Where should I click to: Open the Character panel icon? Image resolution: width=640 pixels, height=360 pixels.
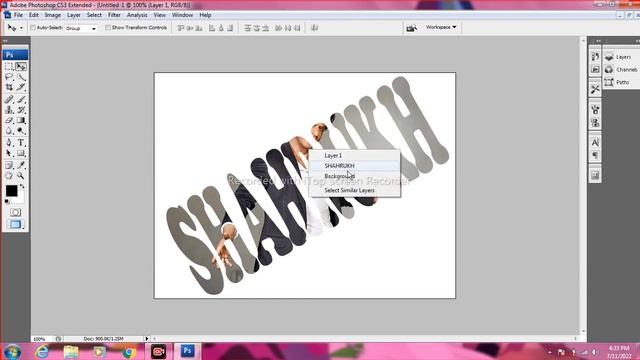[595, 143]
